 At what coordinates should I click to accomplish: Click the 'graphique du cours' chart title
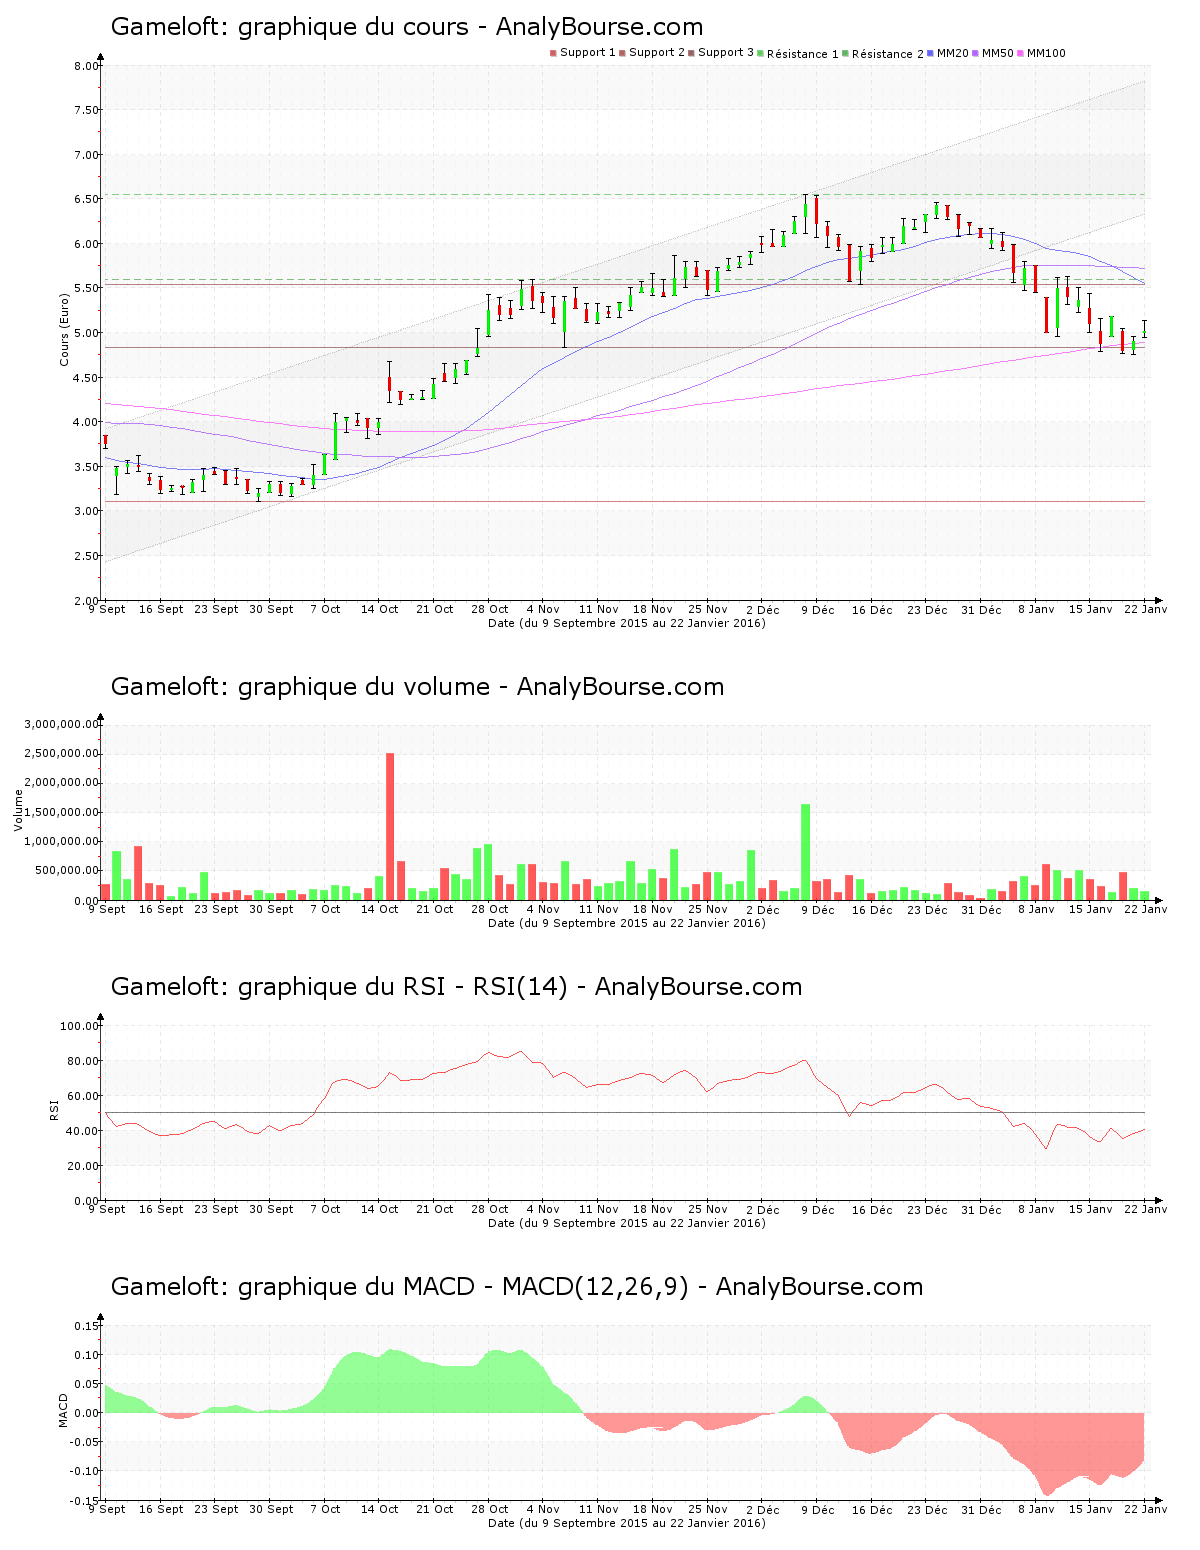click(407, 27)
